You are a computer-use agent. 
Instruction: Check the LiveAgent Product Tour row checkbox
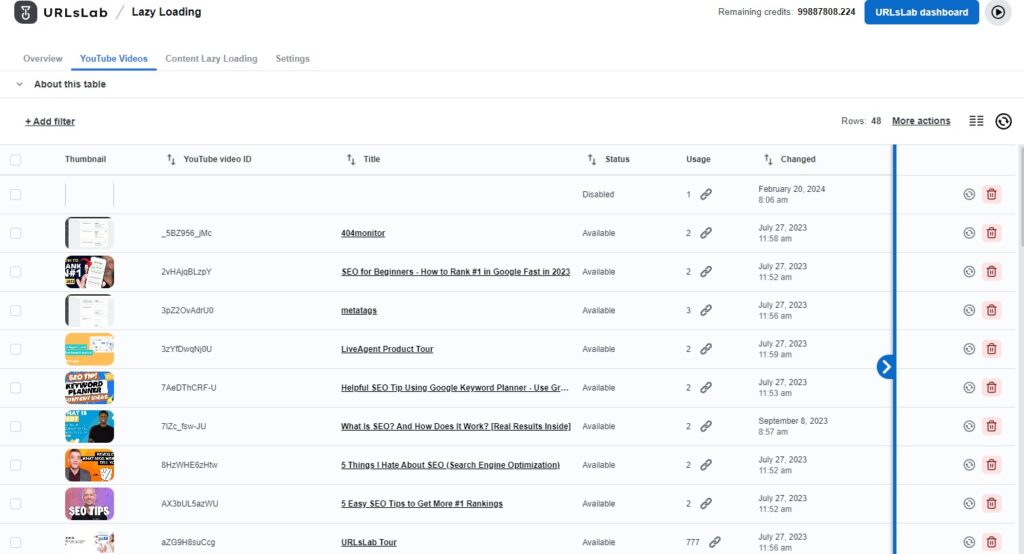[x=16, y=349]
